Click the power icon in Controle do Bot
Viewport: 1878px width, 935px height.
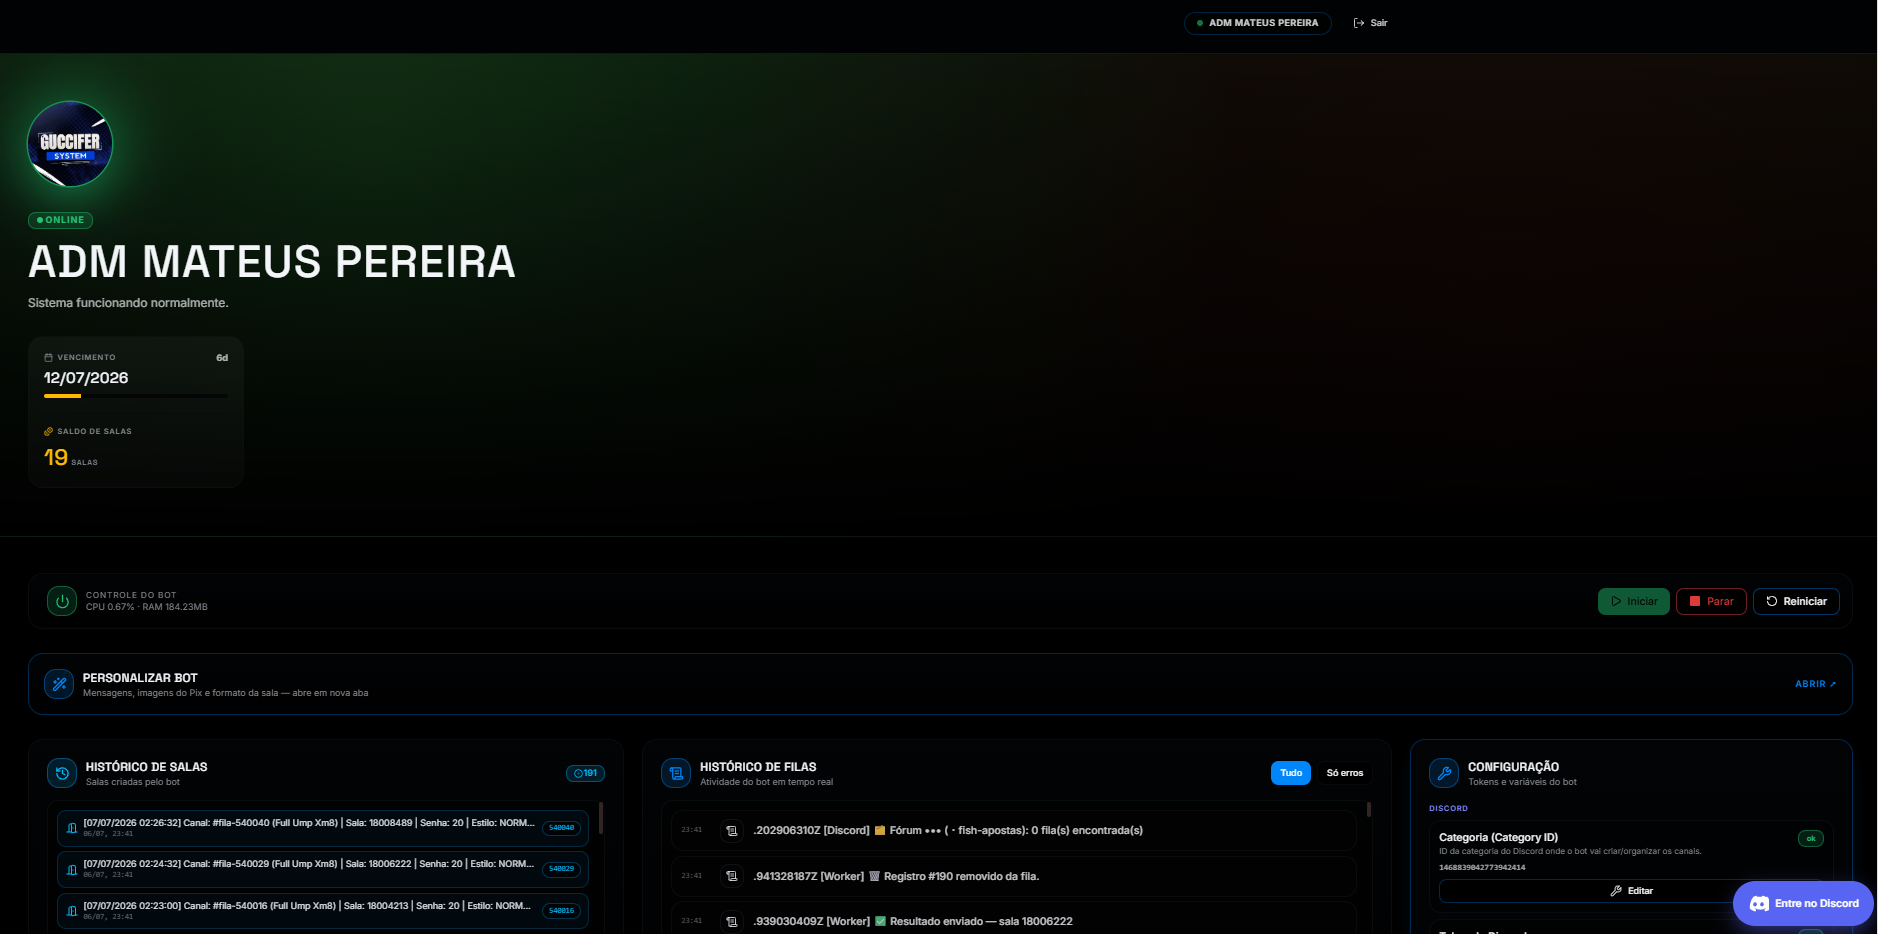click(62, 601)
